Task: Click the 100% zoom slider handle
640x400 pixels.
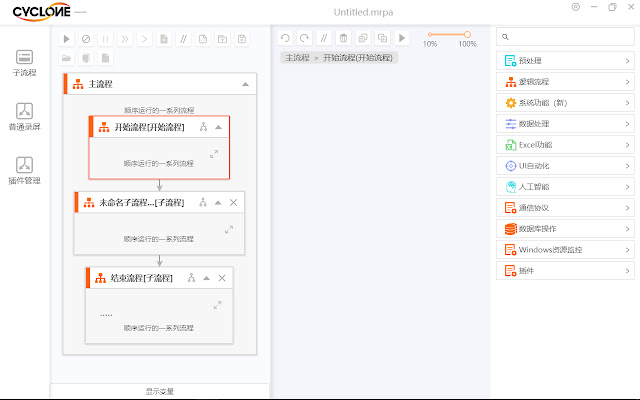Action: pyautogui.click(x=467, y=35)
